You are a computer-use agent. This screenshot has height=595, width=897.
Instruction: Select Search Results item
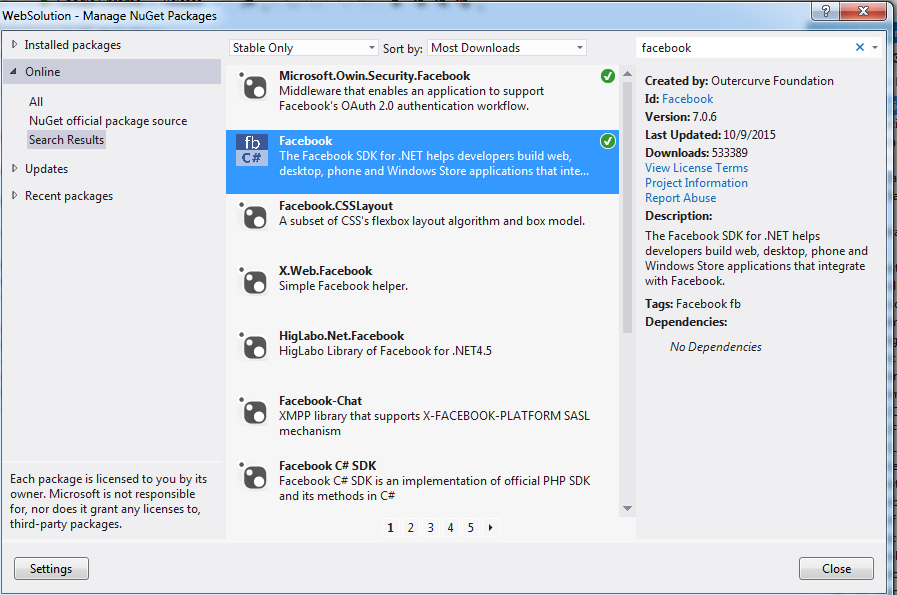[x=66, y=140]
